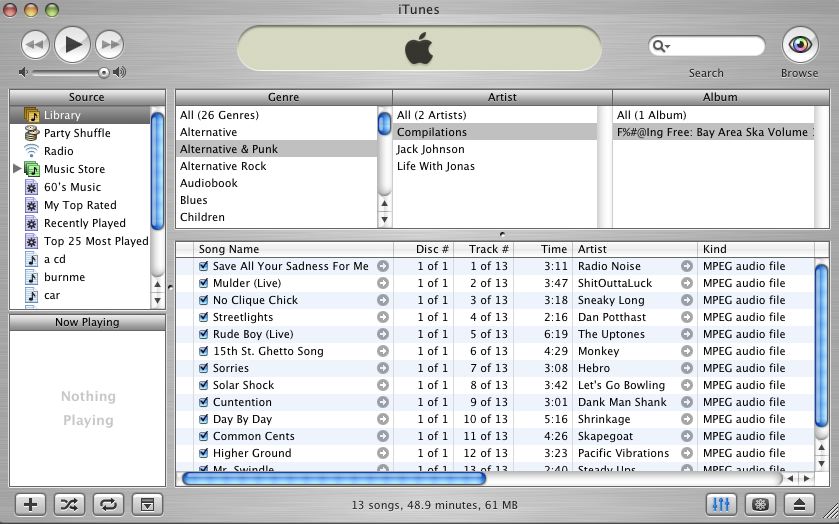This screenshot has width=839, height=524.
Task: Toggle repeat playback mode
Action: click(x=109, y=504)
